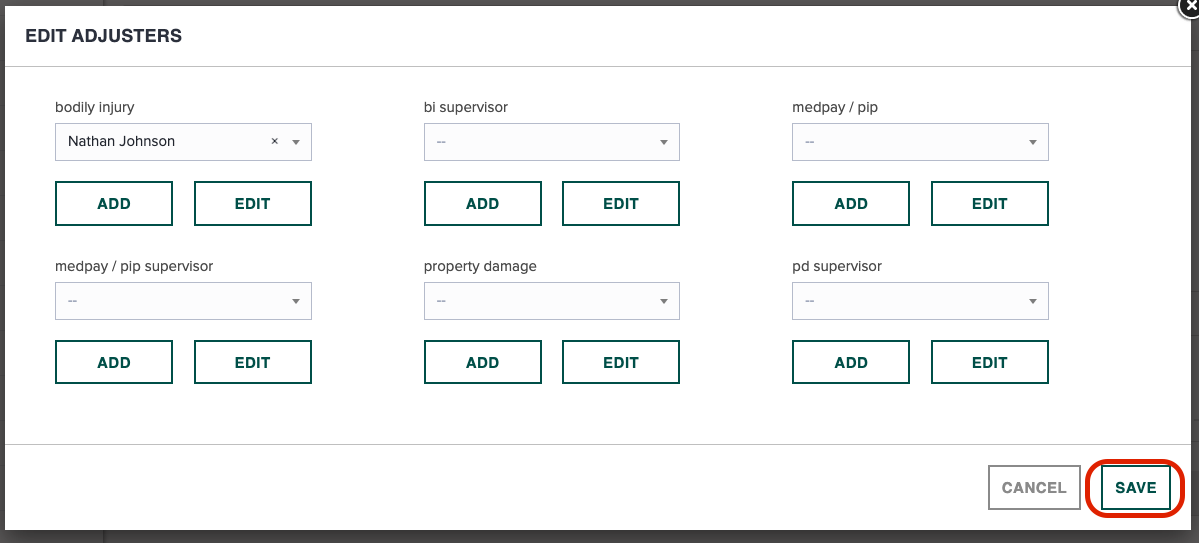Add a medpay / pip supervisor
Screen dimensions: 1199x543
114,363
